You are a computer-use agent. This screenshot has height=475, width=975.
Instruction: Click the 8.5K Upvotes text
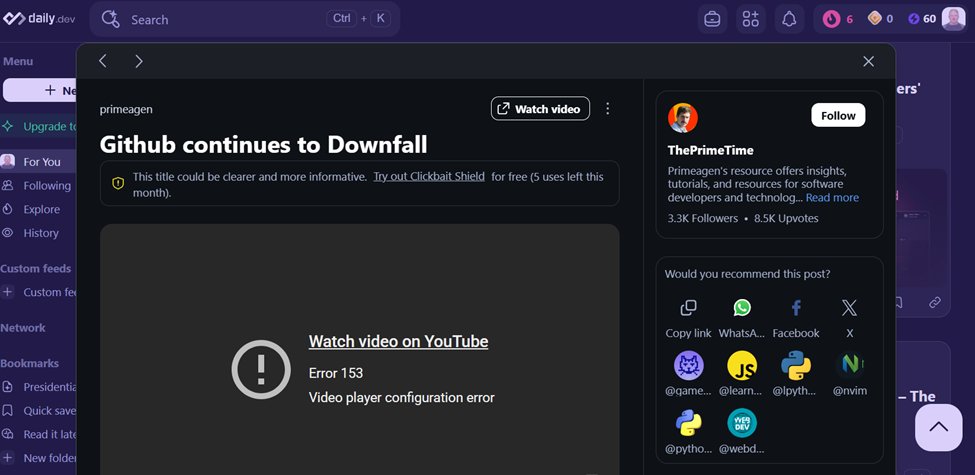tap(786, 218)
